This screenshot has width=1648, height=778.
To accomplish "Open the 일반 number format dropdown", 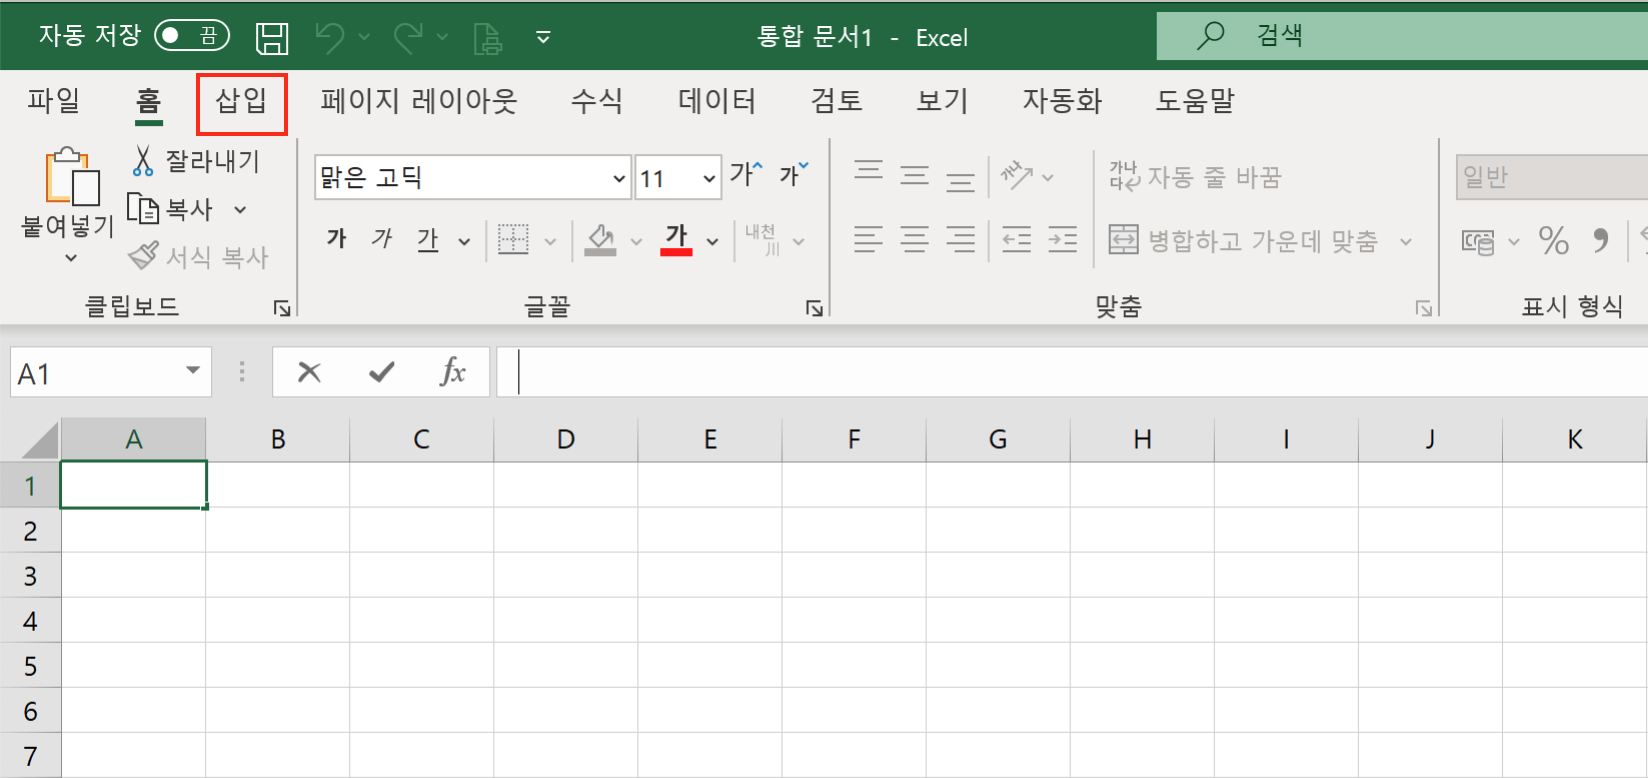I will (x=1552, y=177).
